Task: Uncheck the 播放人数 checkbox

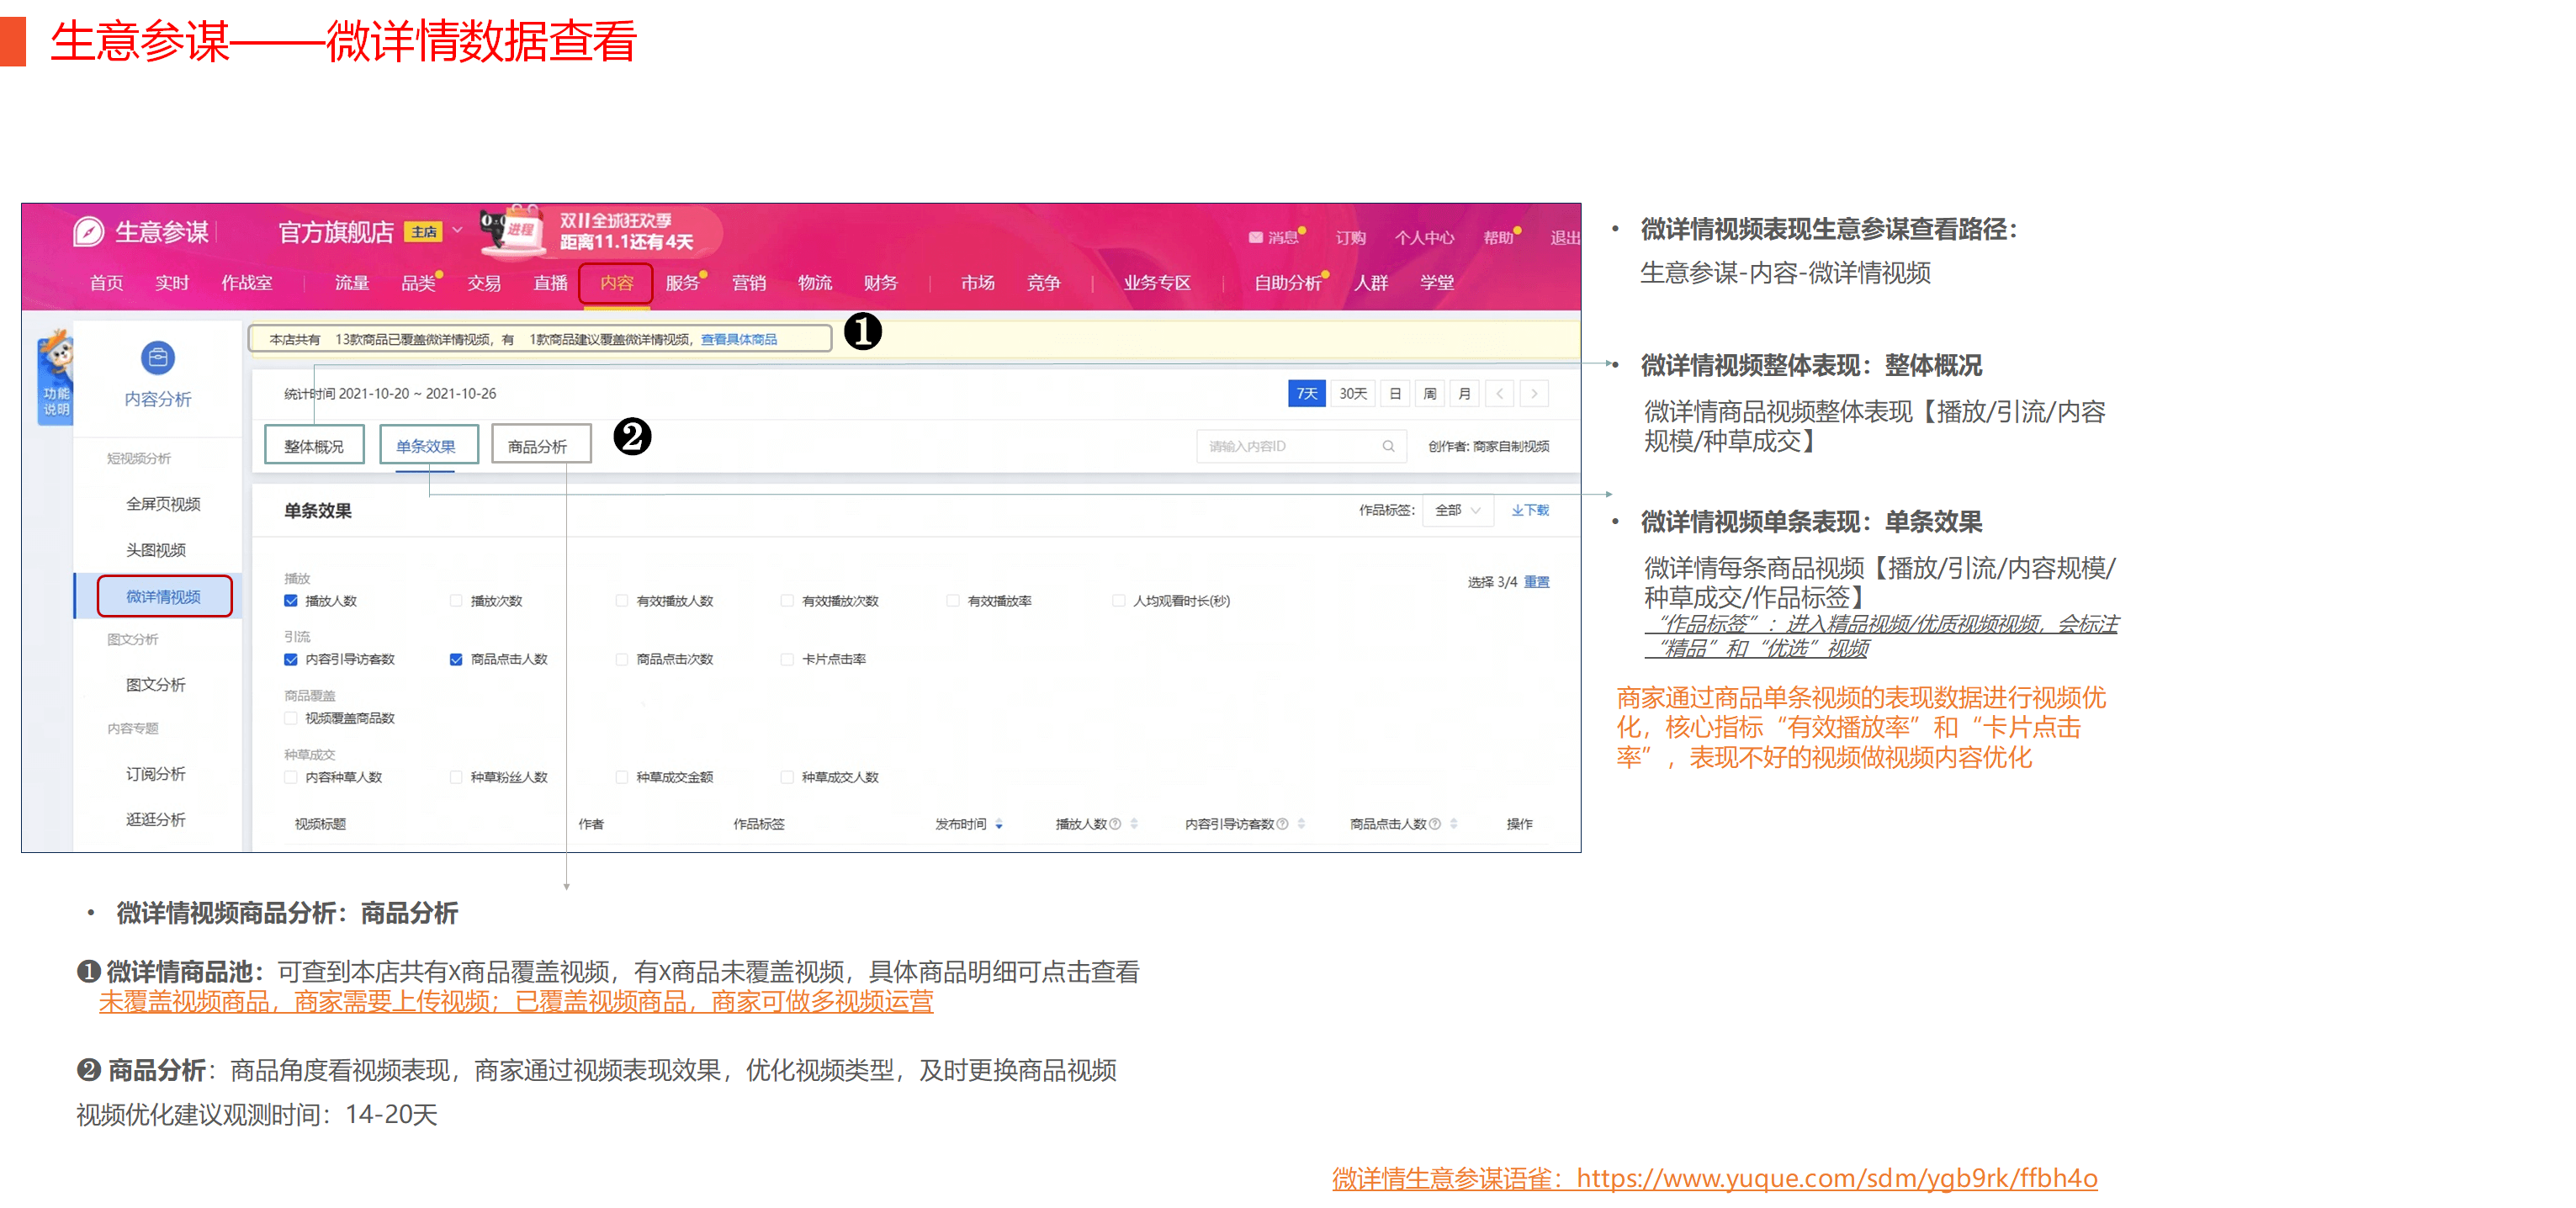Action: point(291,601)
